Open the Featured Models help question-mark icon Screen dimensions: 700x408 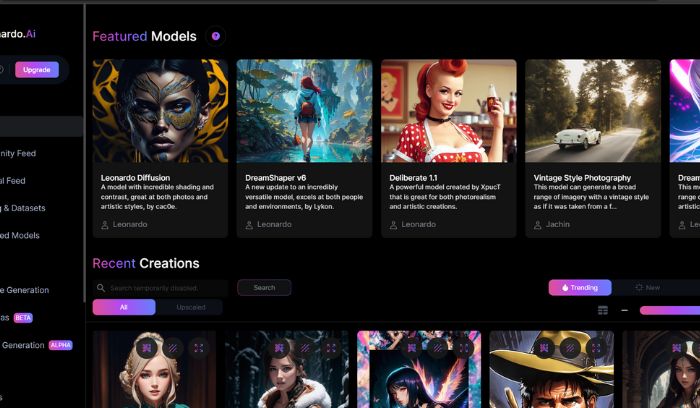point(216,36)
